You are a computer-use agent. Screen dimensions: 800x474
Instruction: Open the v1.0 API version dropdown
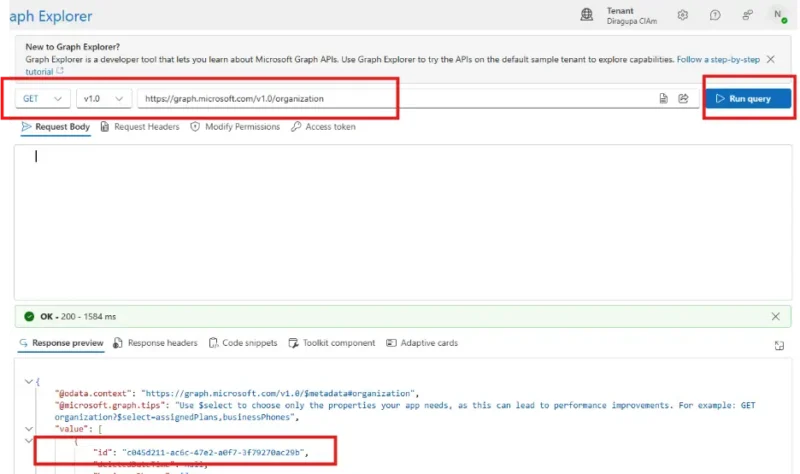coord(104,98)
